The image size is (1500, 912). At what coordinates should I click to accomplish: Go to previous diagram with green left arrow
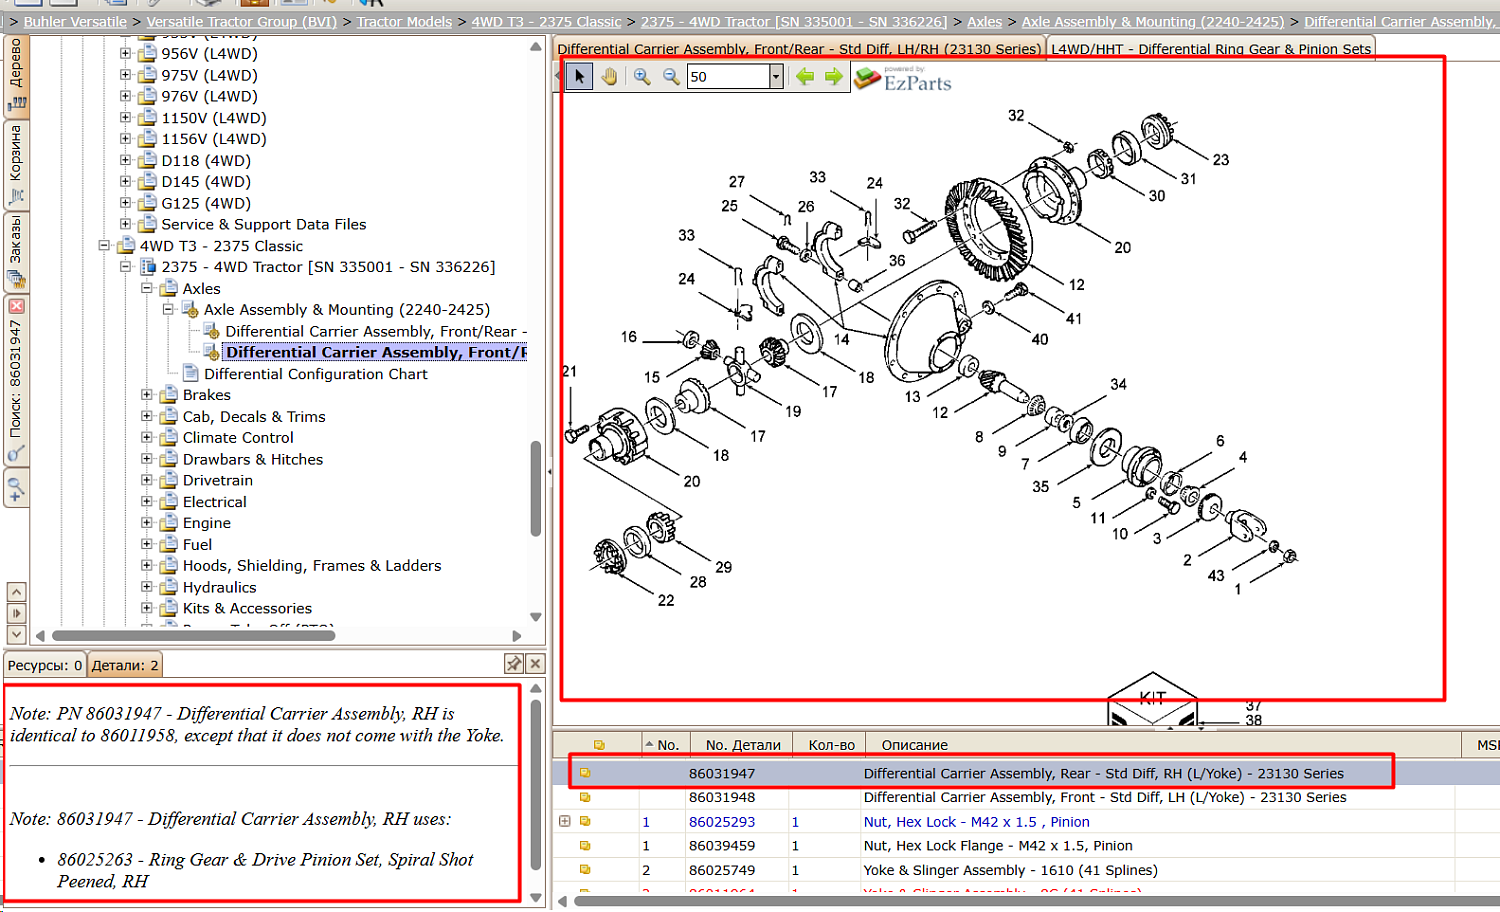tap(805, 77)
